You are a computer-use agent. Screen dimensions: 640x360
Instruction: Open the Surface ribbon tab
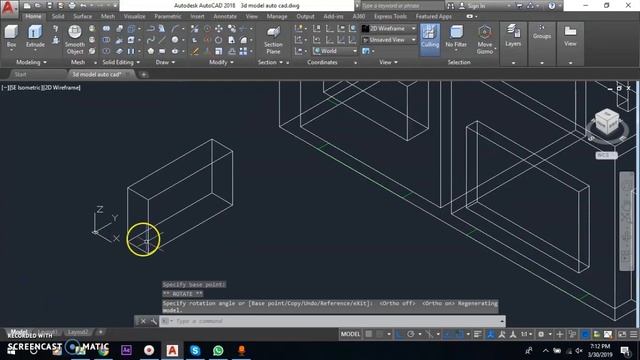82,16
